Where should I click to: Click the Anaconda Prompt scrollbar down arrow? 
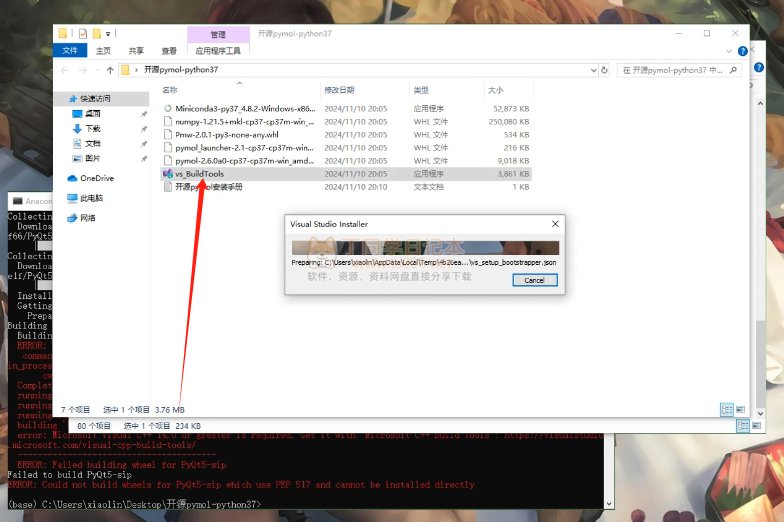point(609,504)
